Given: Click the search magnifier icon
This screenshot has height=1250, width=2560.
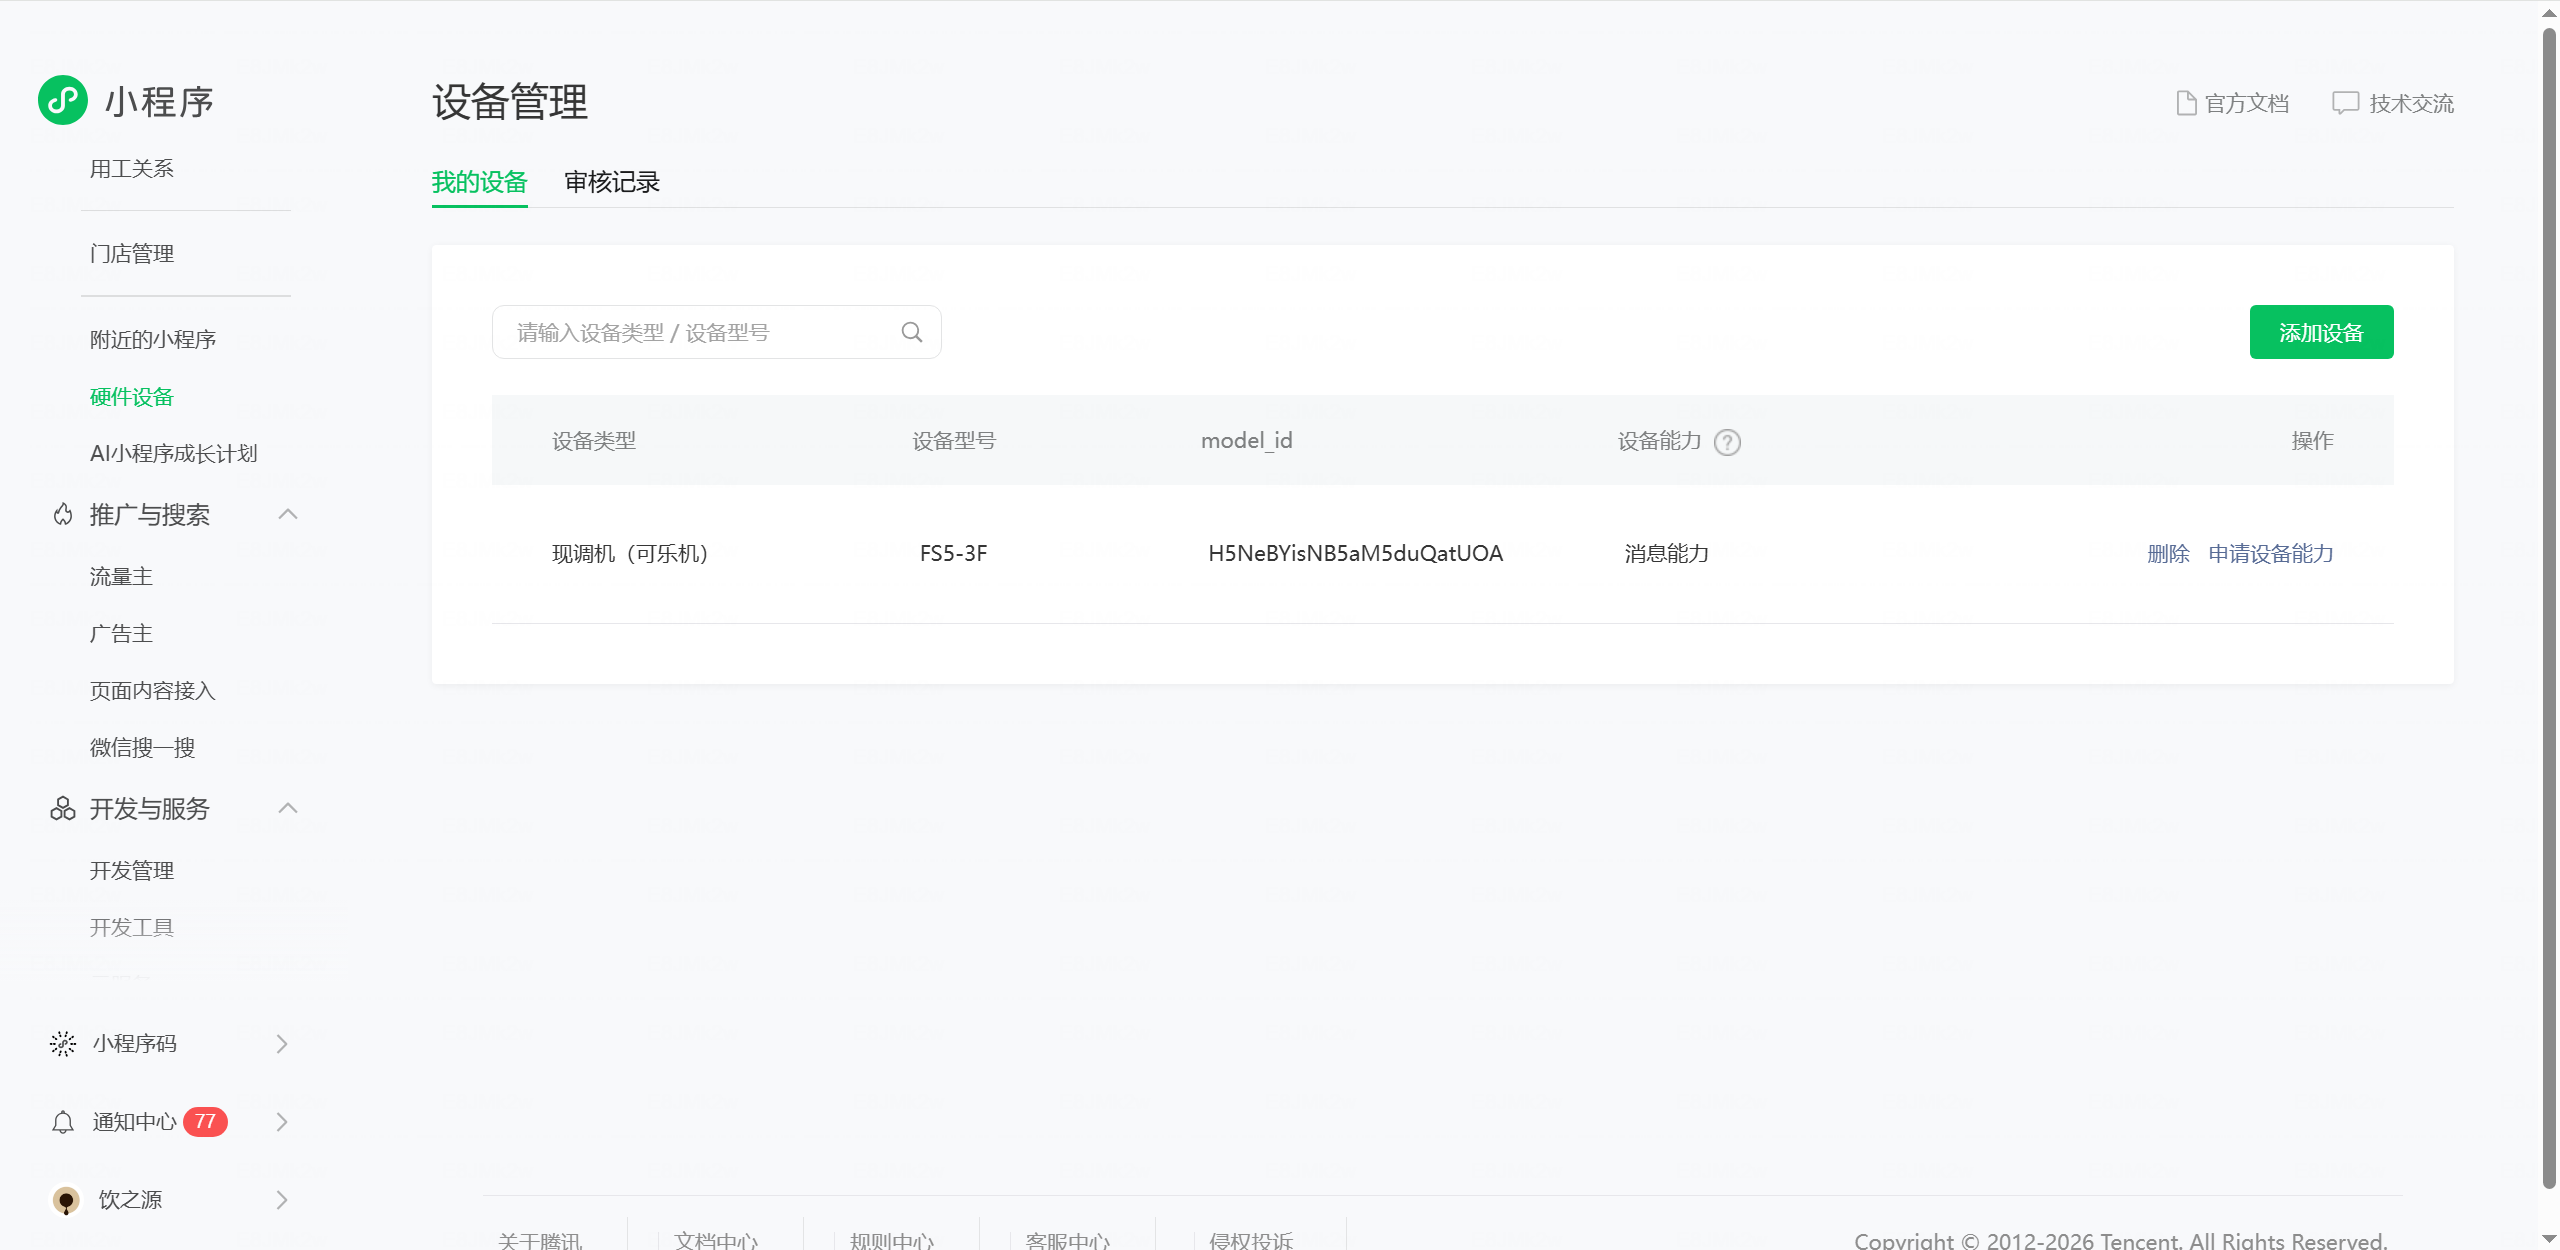Looking at the screenshot, I should pyautogui.click(x=911, y=332).
